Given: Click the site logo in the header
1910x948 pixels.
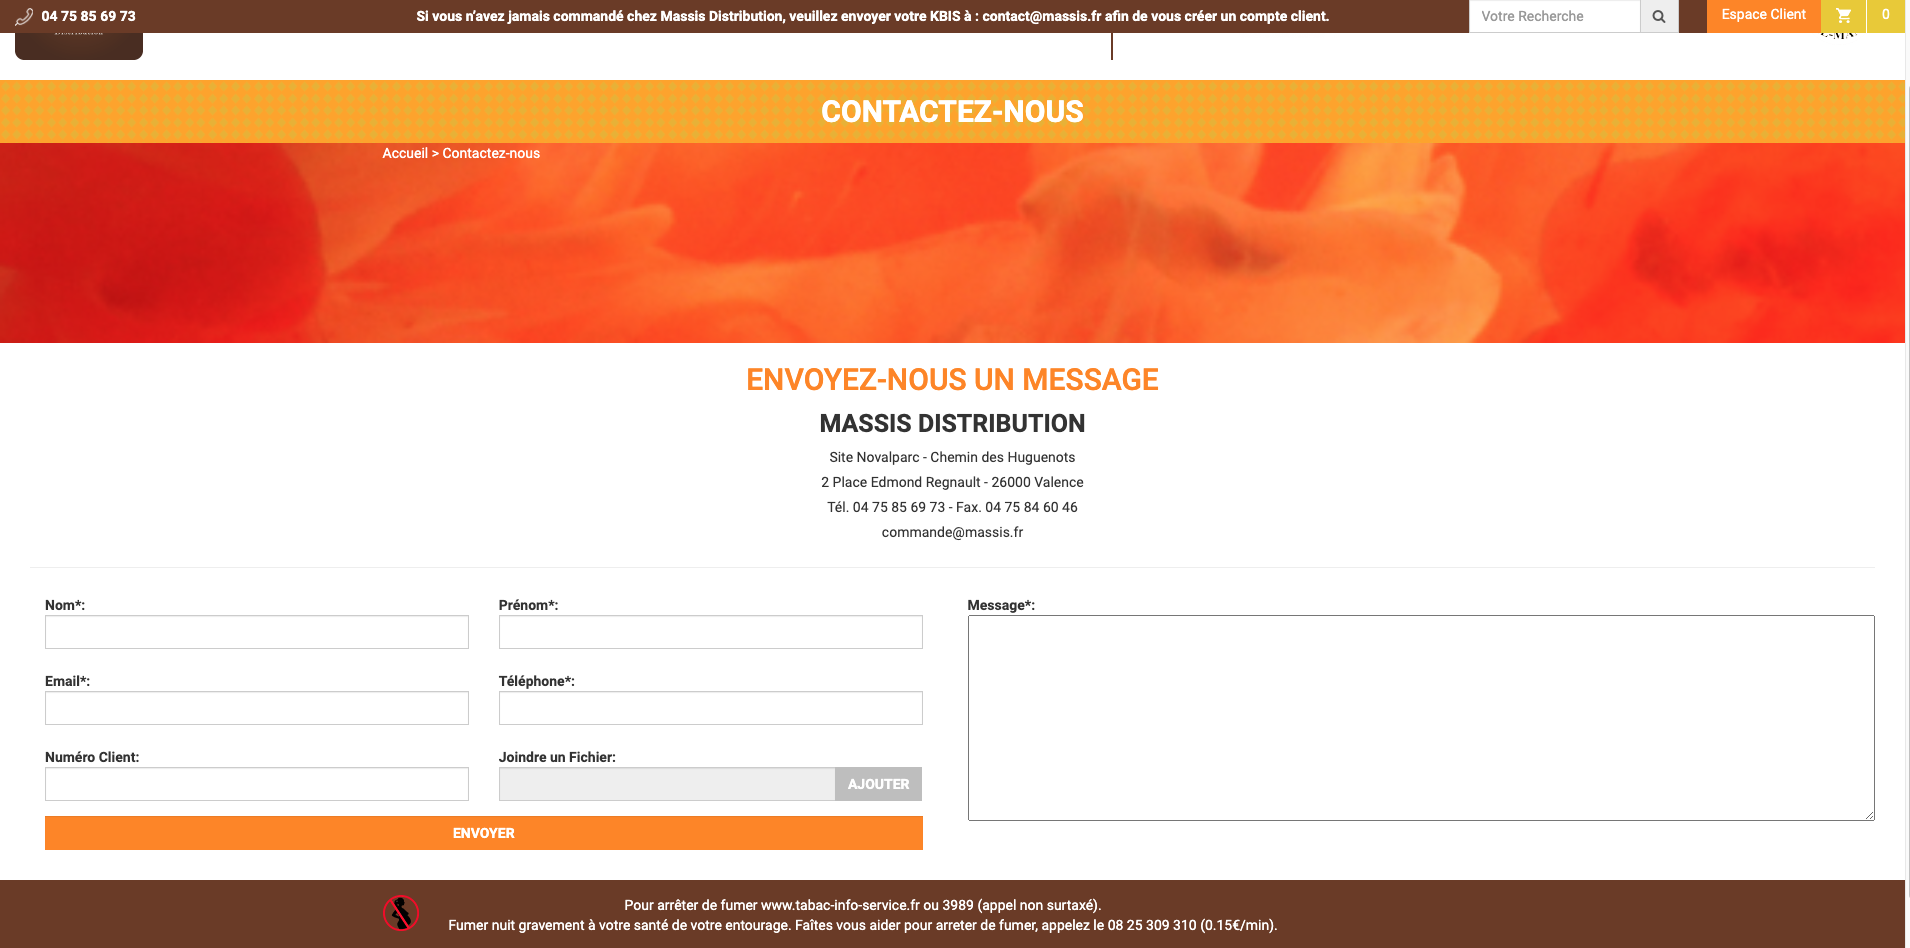Looking at the screenshot, I should click(79, 45).
